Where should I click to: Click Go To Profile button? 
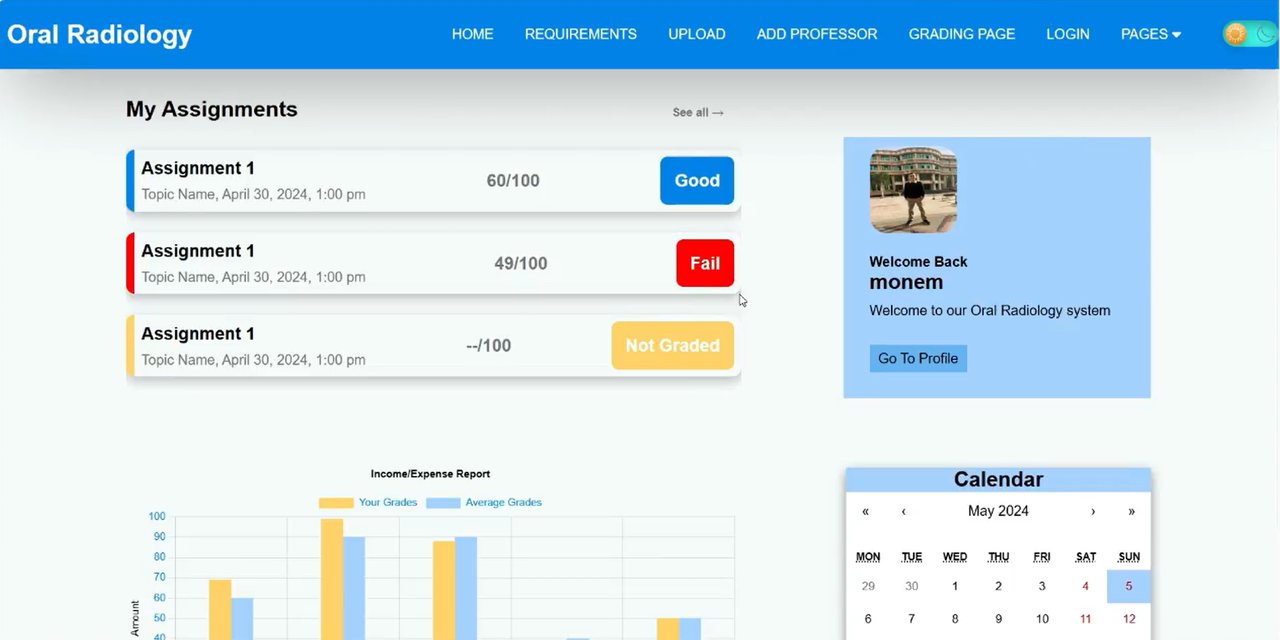(x=918, y=358)
